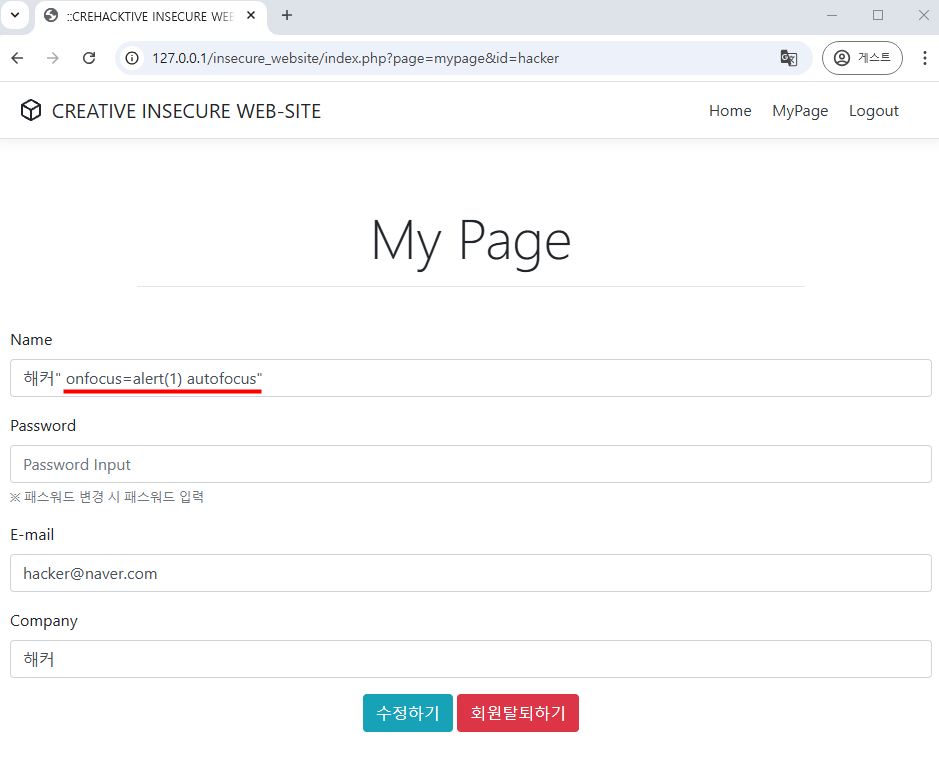939x758 pixels.
Task: Go to Home nav link
Action: coord(730,111)
